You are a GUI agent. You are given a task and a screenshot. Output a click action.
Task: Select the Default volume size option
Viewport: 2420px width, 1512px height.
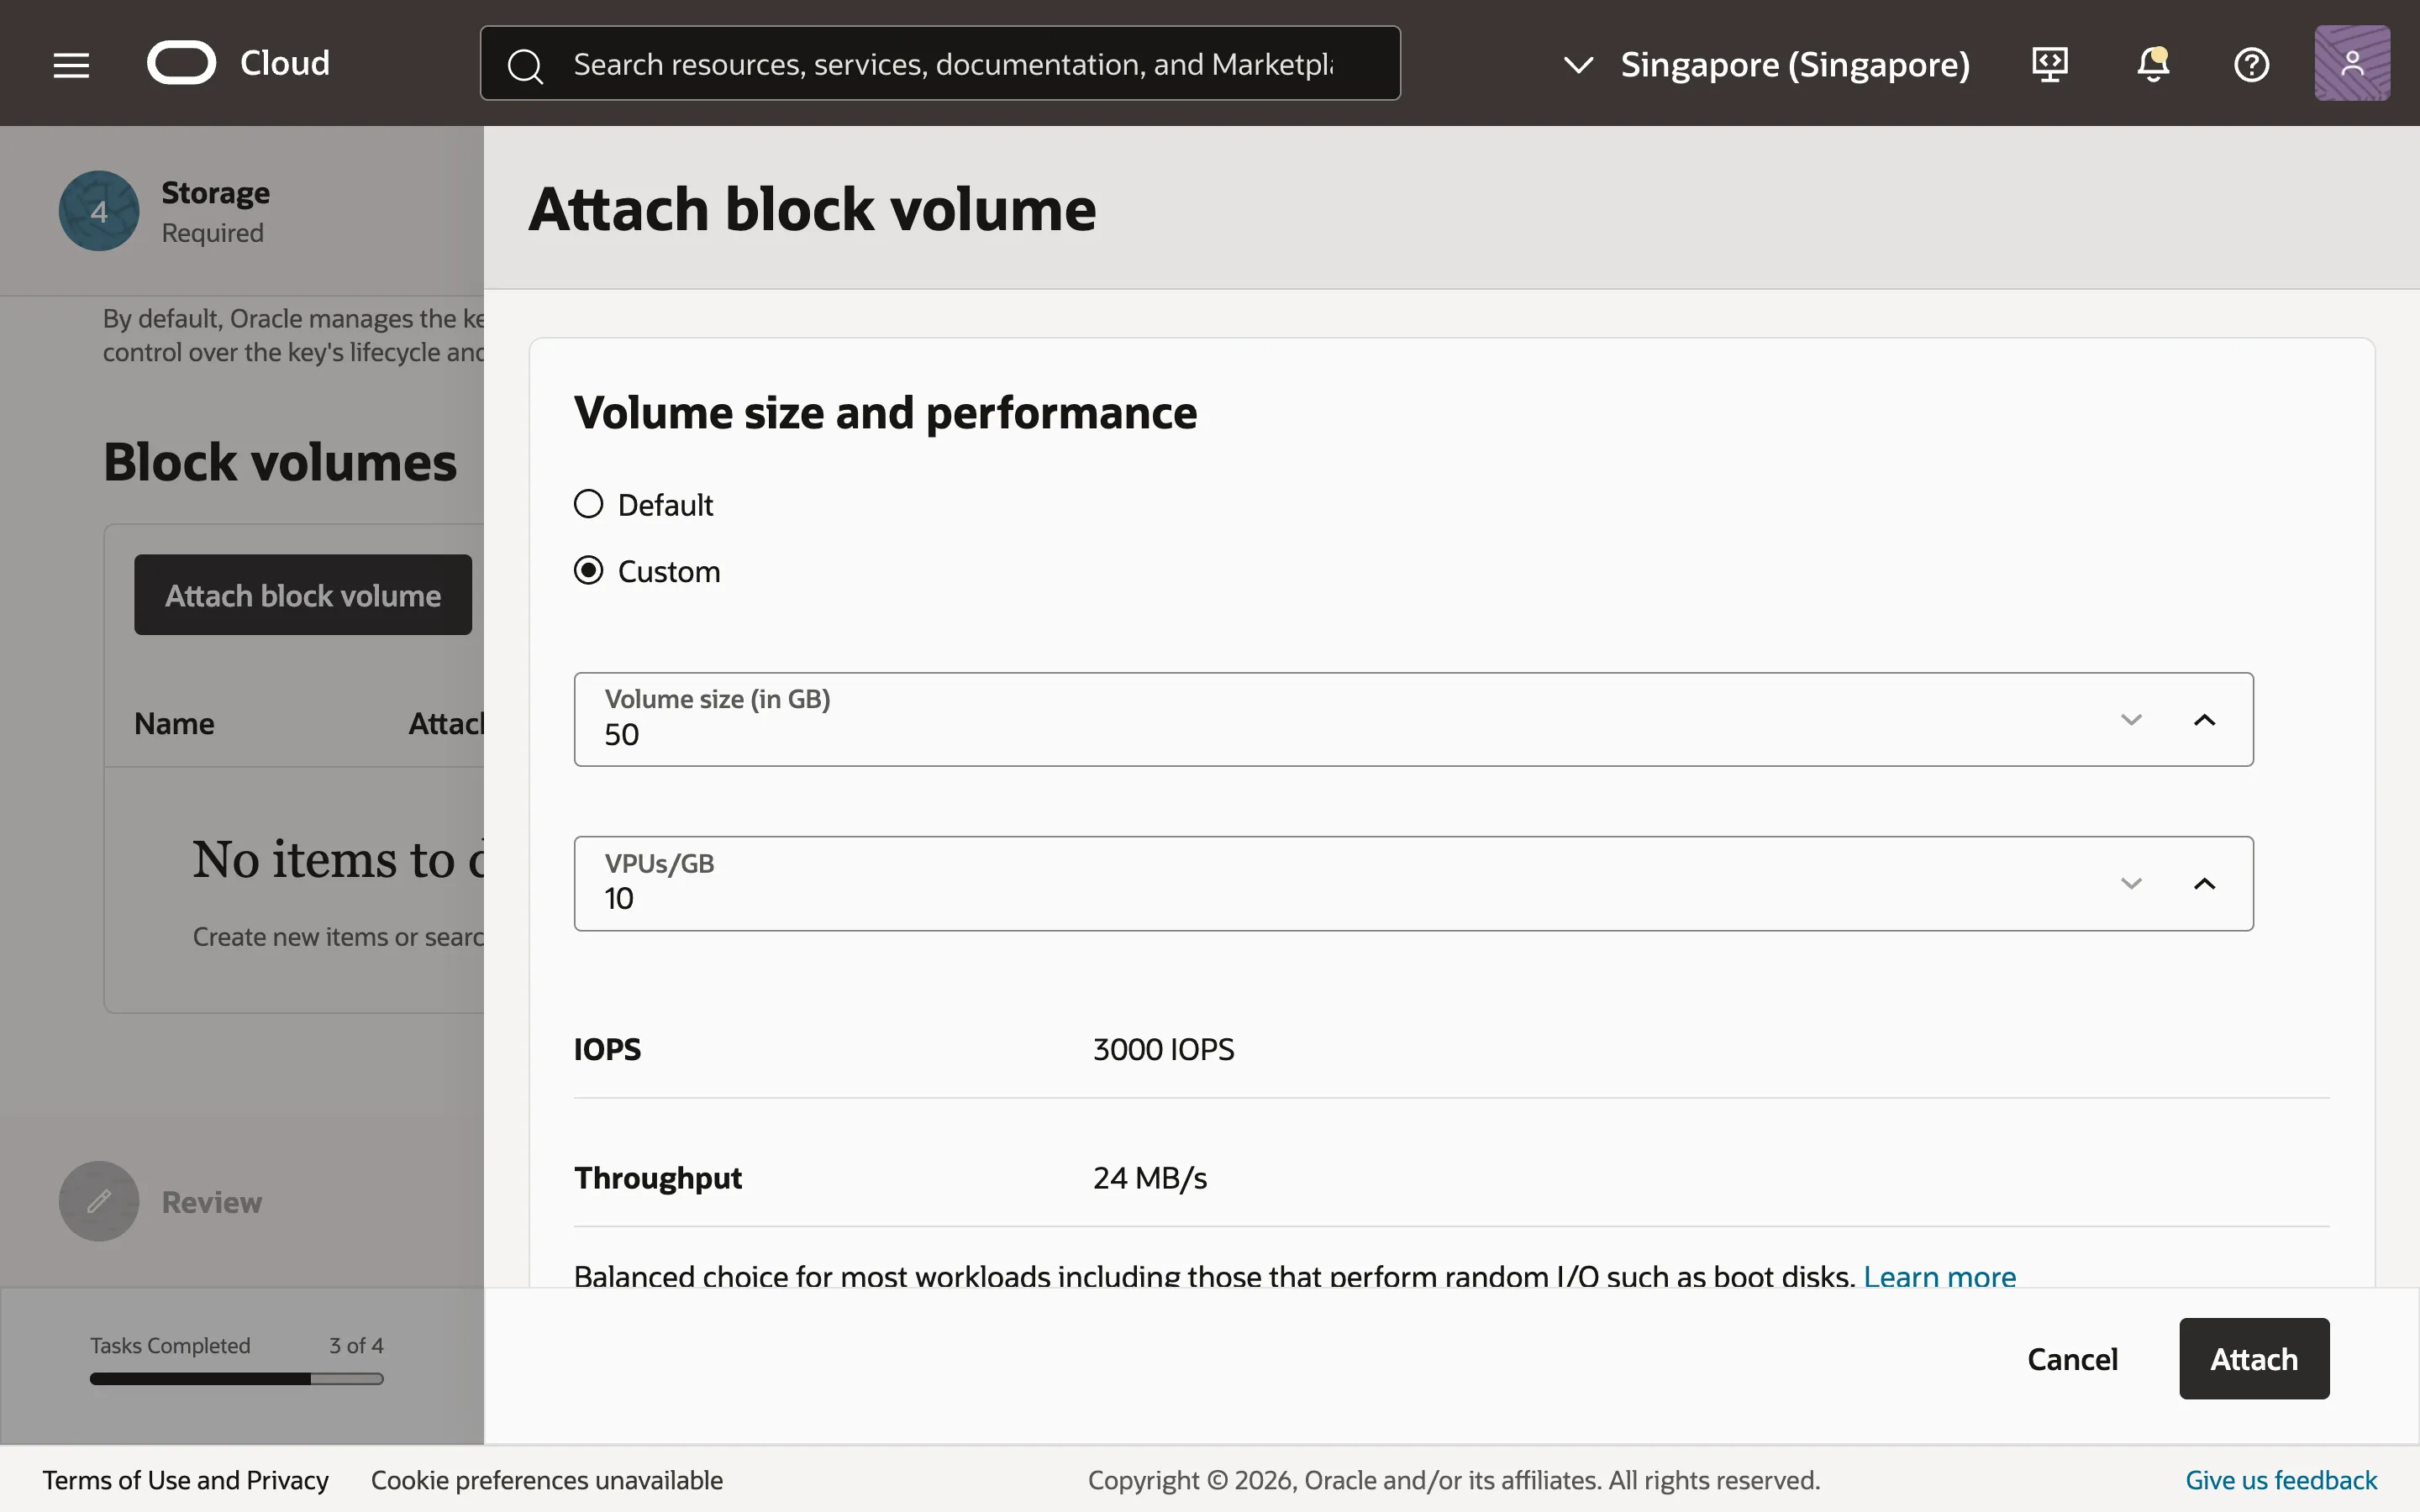[x=588, y=504]
